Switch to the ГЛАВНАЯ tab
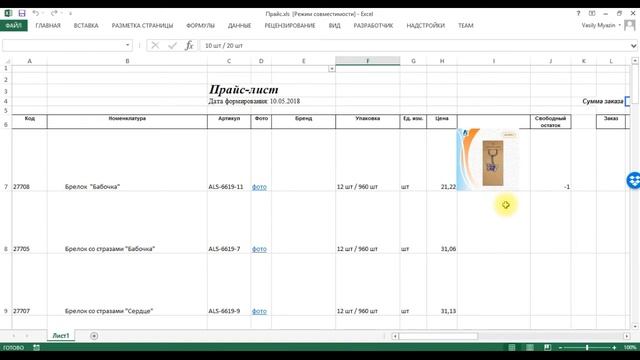Screen dimensions: 640x360 48,25
